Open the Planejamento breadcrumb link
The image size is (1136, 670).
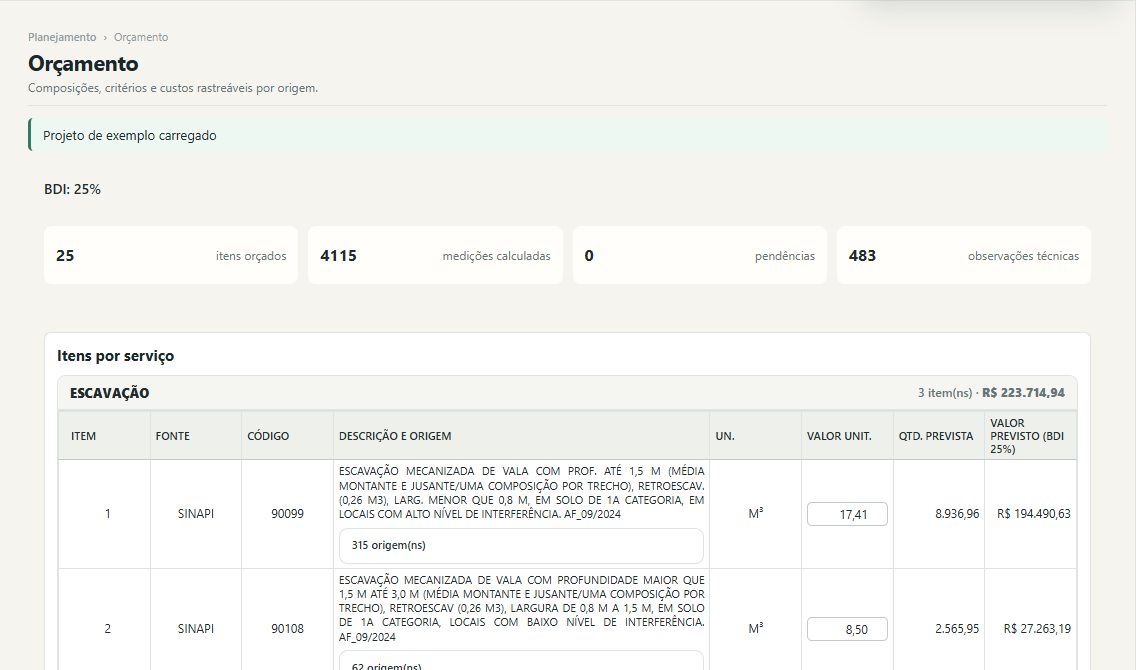pos(62,37)
